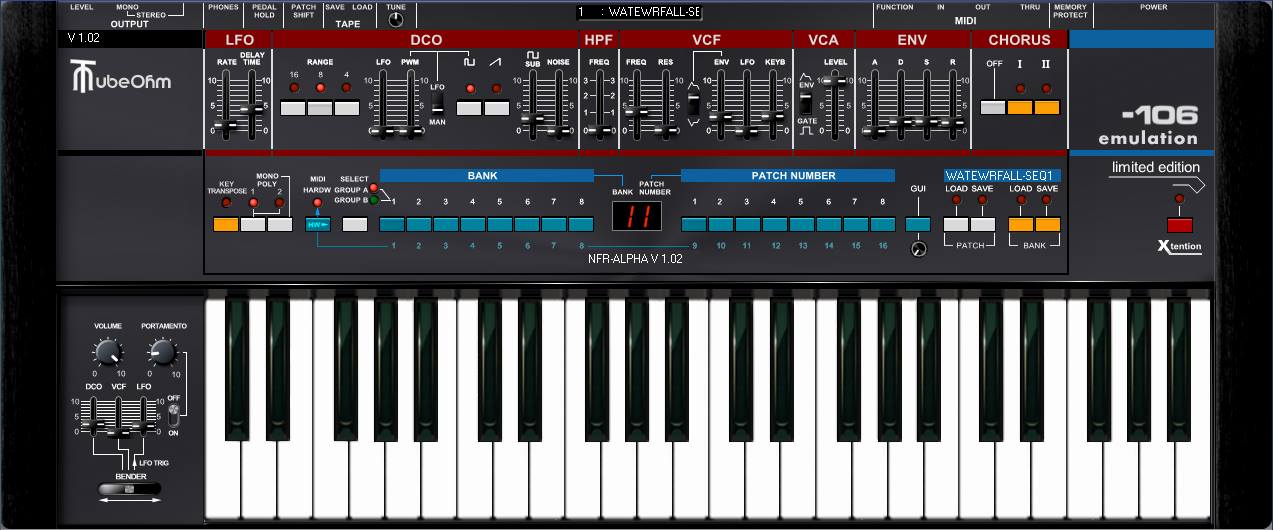This screenshot has height=530, width=1273.
Task: Click the orange Key Transpose button
Action: tap(226, 225)
